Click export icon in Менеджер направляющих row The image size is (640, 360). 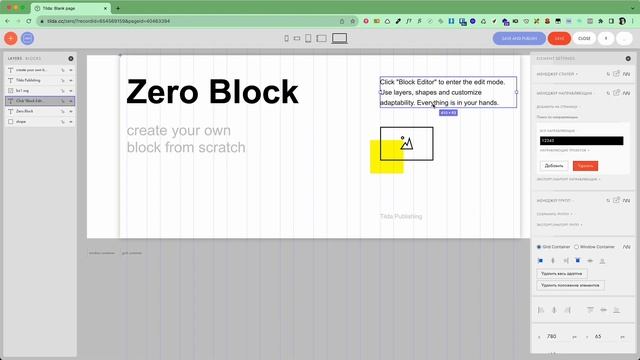pyautogui.click(x=616, y=93)
